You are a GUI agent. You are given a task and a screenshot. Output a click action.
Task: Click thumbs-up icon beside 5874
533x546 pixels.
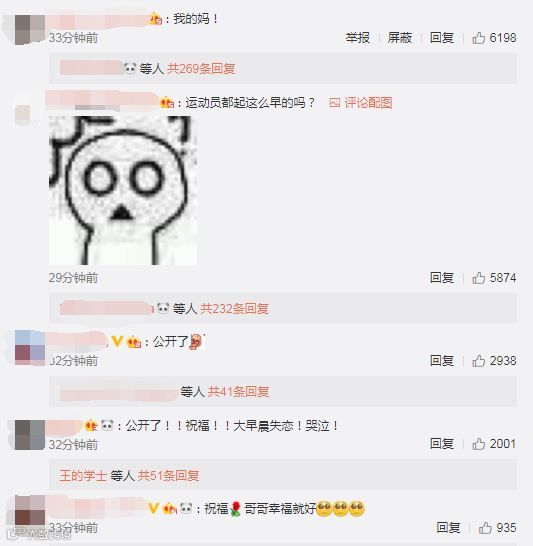tap(478, 278)
